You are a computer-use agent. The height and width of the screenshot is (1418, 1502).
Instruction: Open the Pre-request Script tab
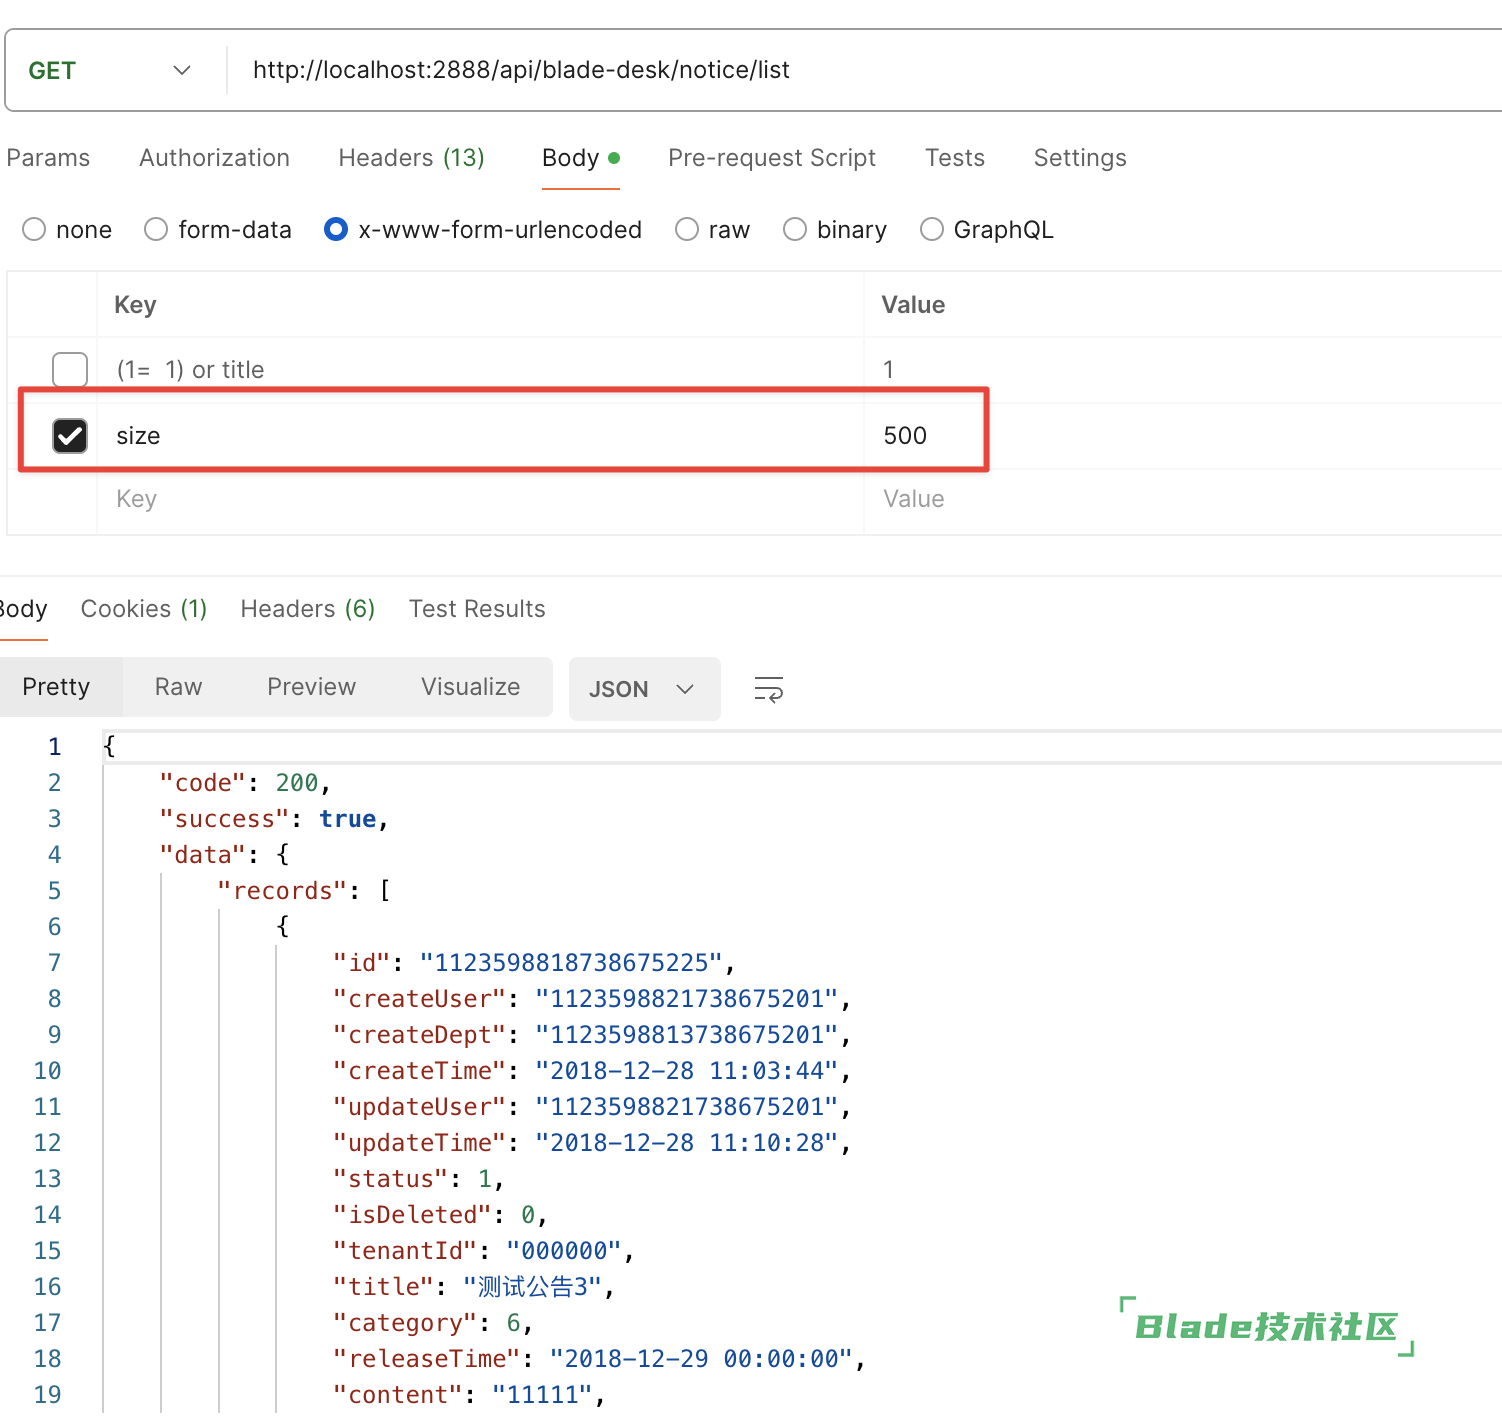tap(772, 158)
